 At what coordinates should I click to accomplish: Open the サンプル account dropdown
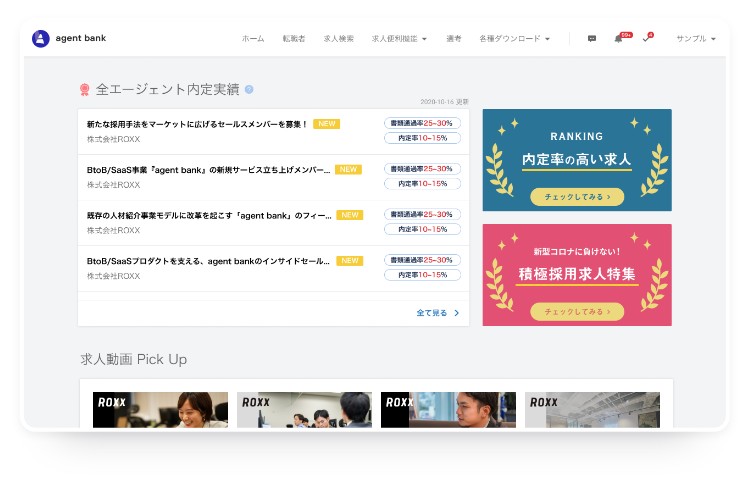pyautogui.click(x=696, y=39)
